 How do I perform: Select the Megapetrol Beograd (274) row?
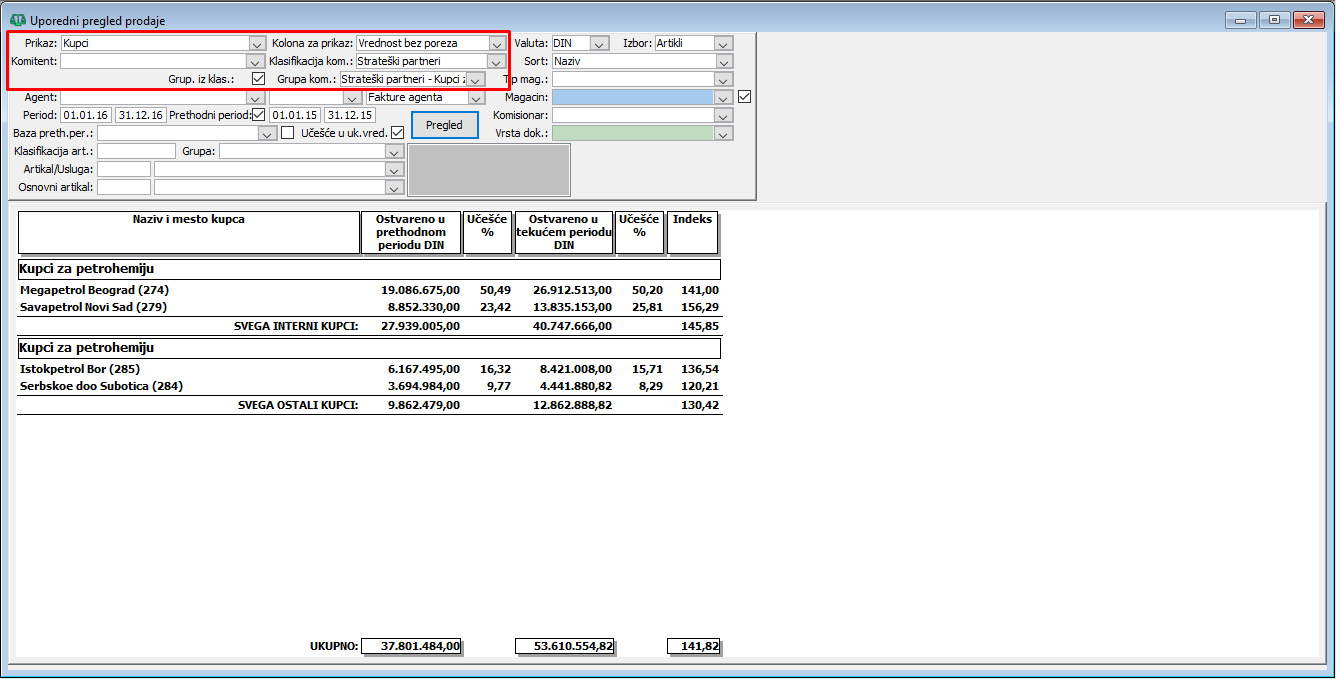[x=370, y=290]
